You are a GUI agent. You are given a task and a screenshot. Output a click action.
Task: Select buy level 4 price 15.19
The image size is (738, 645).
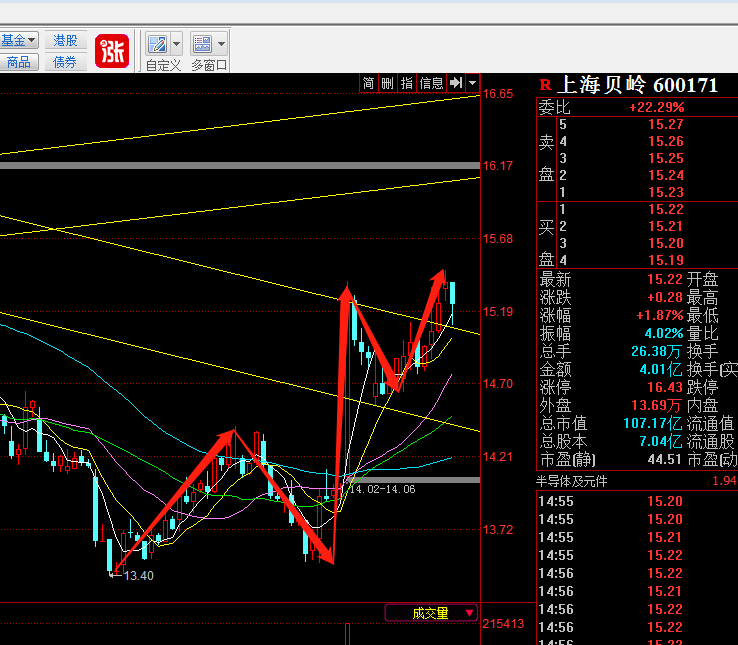tap(666, 260)
